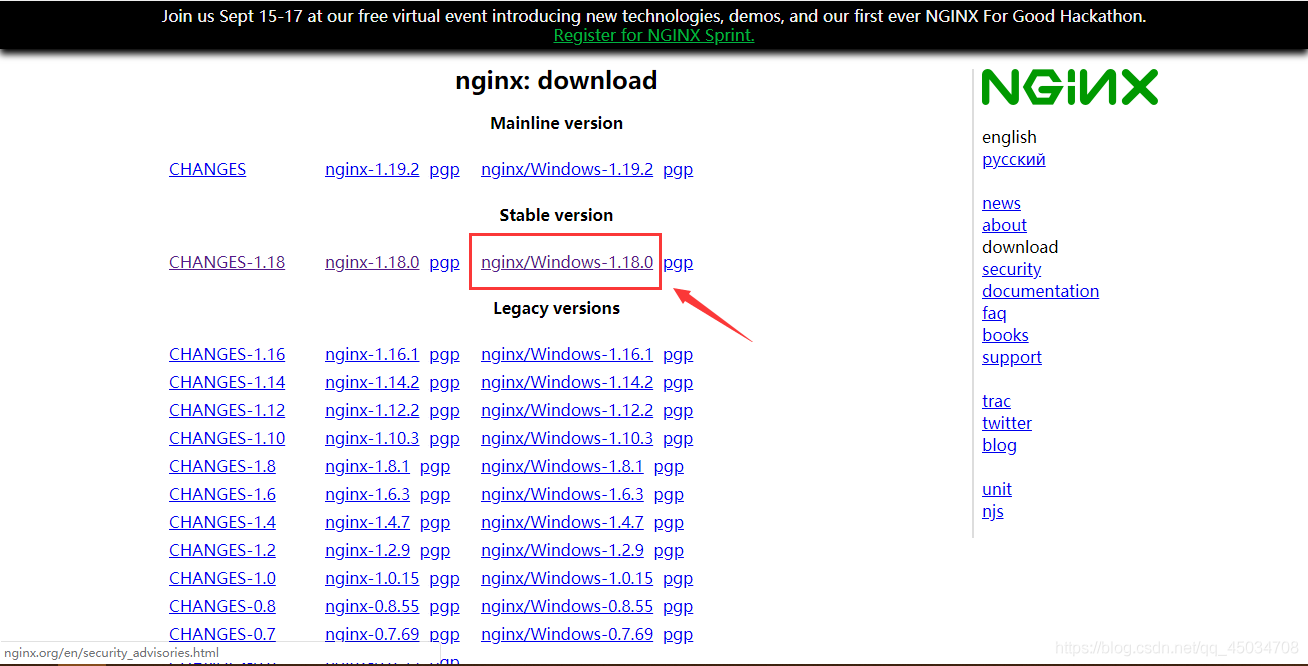Open the faq page
Viewport: 1308px width, 666px height.
[x=994, y=313]
